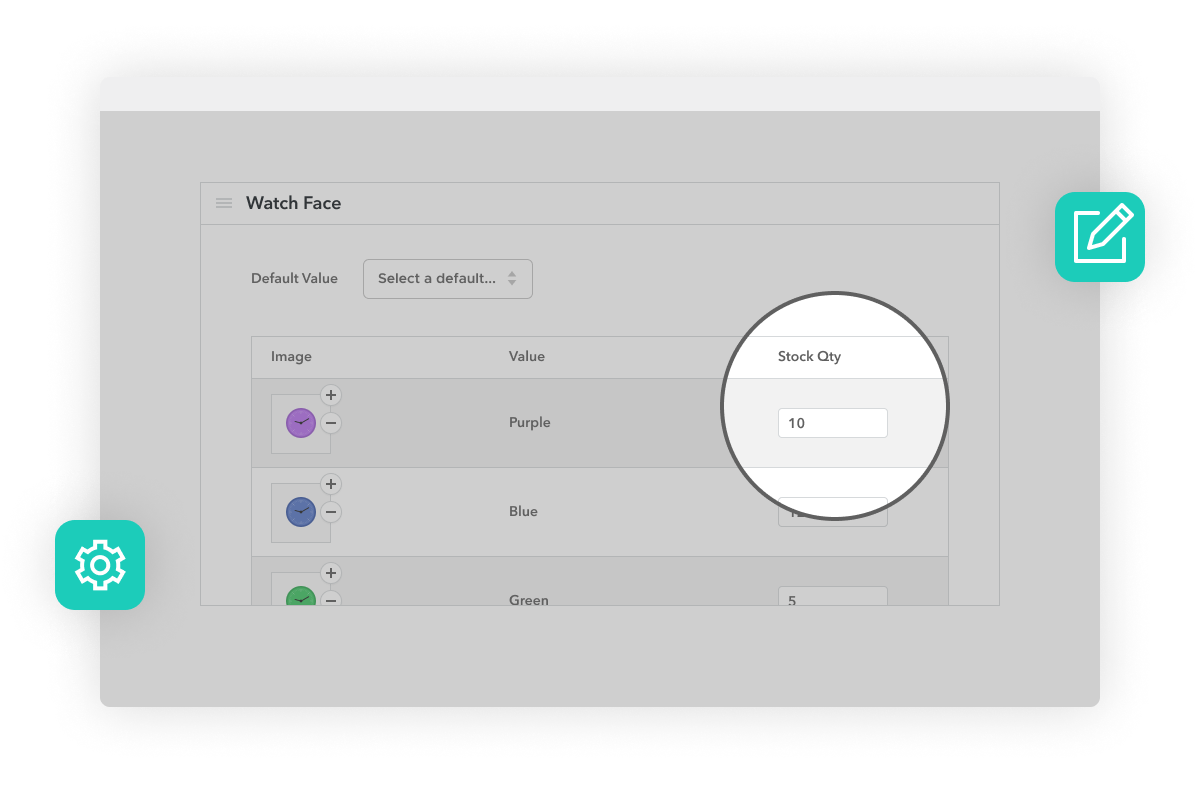The image size is (1200, 788).
Task: Click the Stock Qty column header
Action: click(810, 356)
